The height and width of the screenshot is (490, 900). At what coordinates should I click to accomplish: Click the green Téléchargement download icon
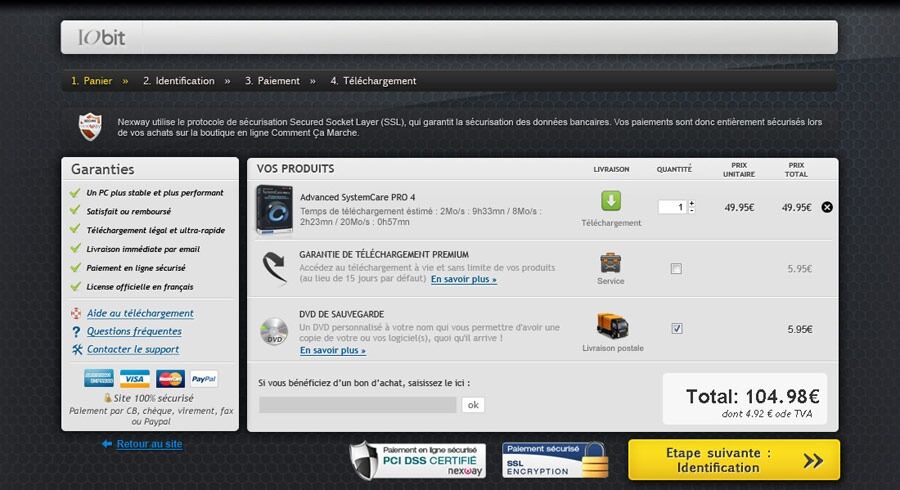coord(611,201)
